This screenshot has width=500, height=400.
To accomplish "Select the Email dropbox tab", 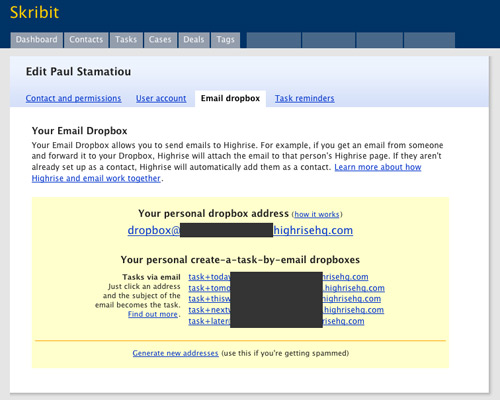I will click(x=230, y=98).
